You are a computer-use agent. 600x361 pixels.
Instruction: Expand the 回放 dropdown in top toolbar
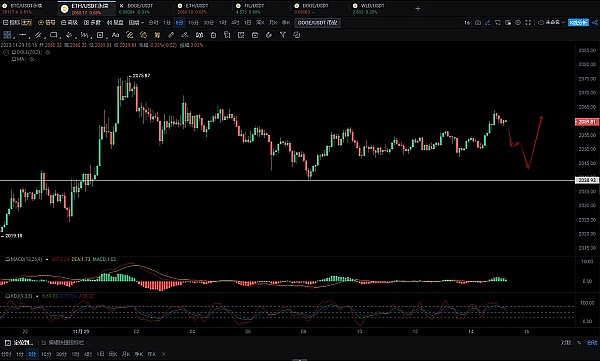[x=136, y=23]
